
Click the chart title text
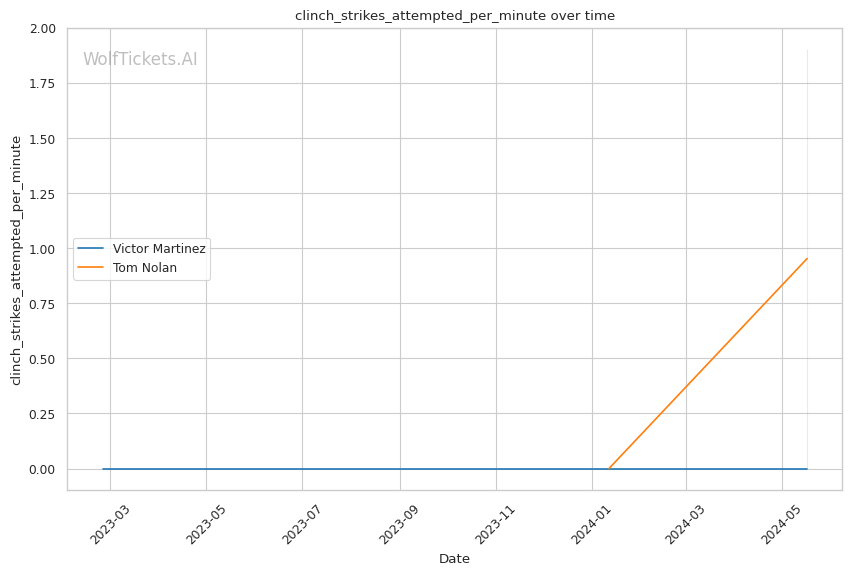pyautogui.click(x=455, y=15)
